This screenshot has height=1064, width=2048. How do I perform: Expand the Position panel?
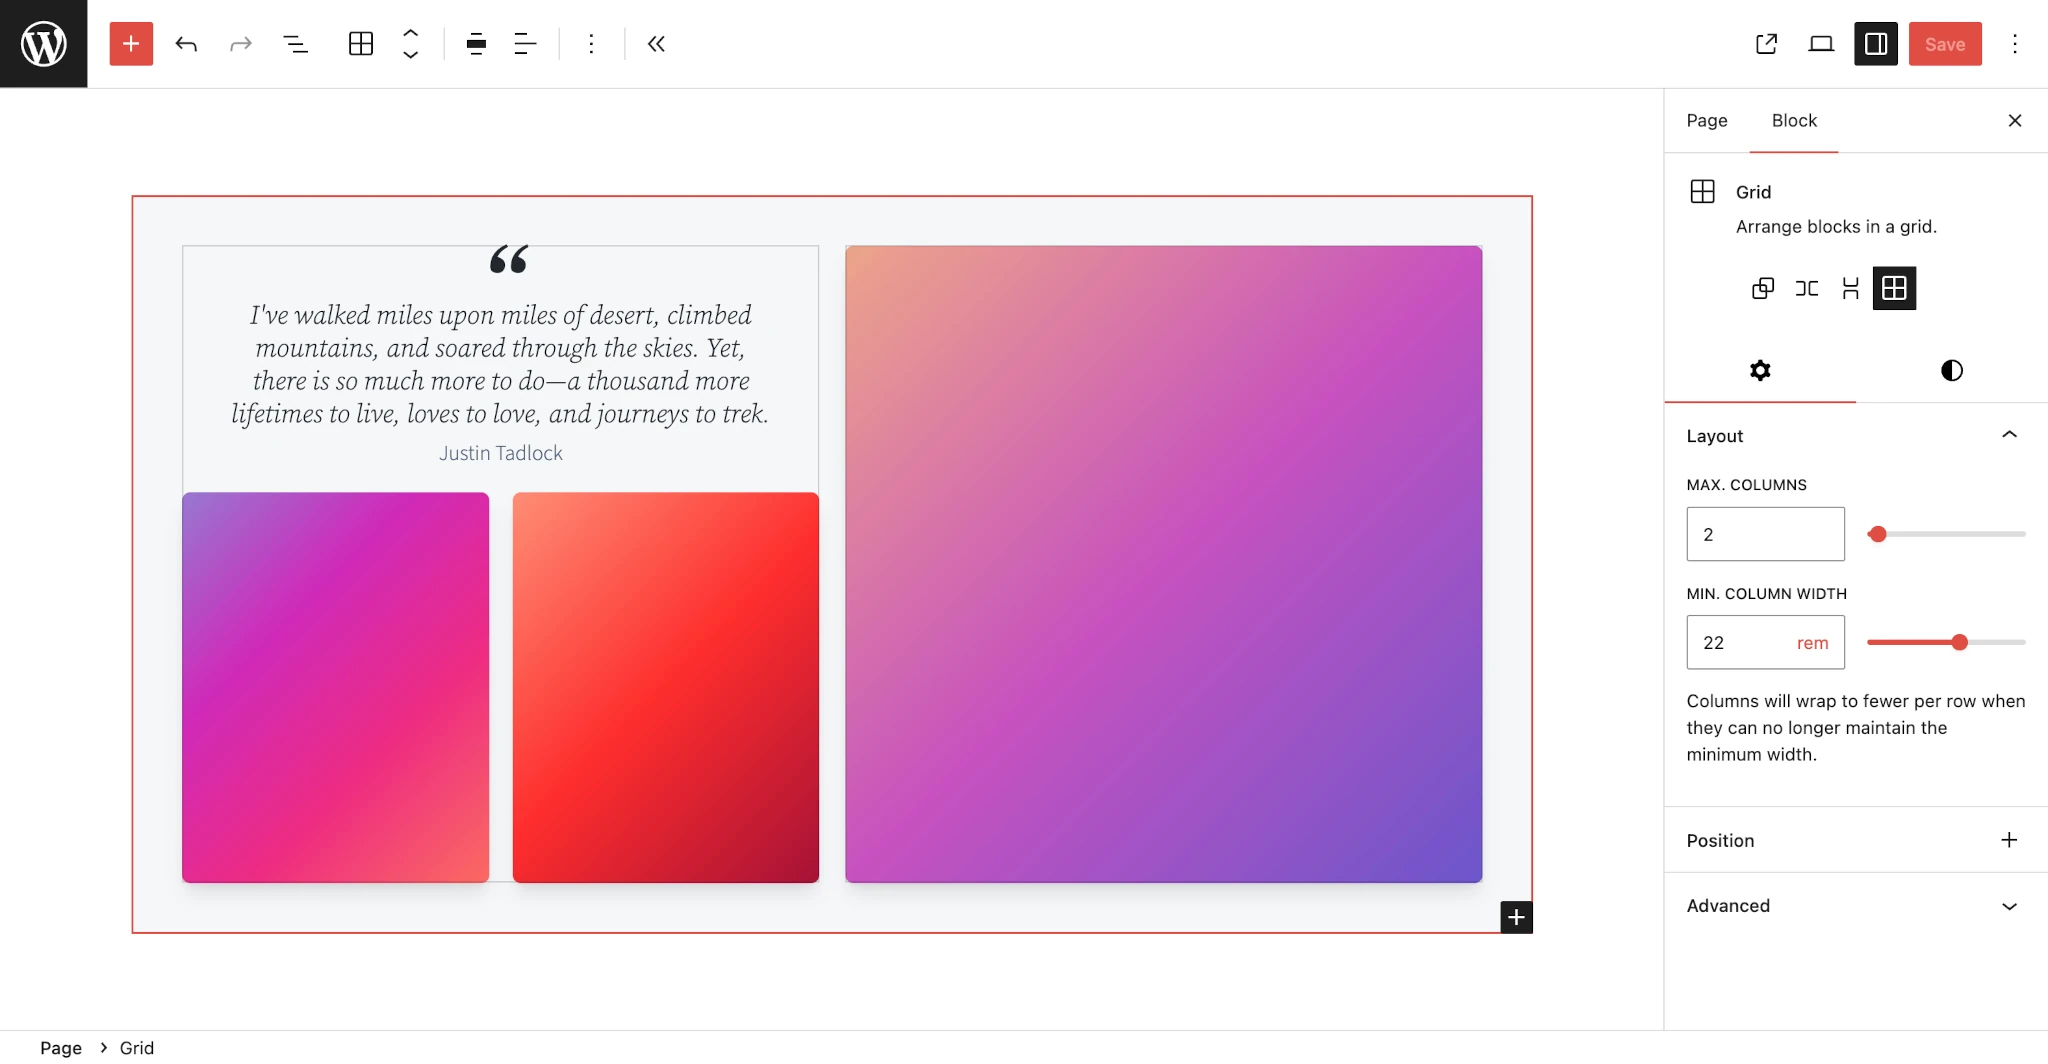[2009, 840]
